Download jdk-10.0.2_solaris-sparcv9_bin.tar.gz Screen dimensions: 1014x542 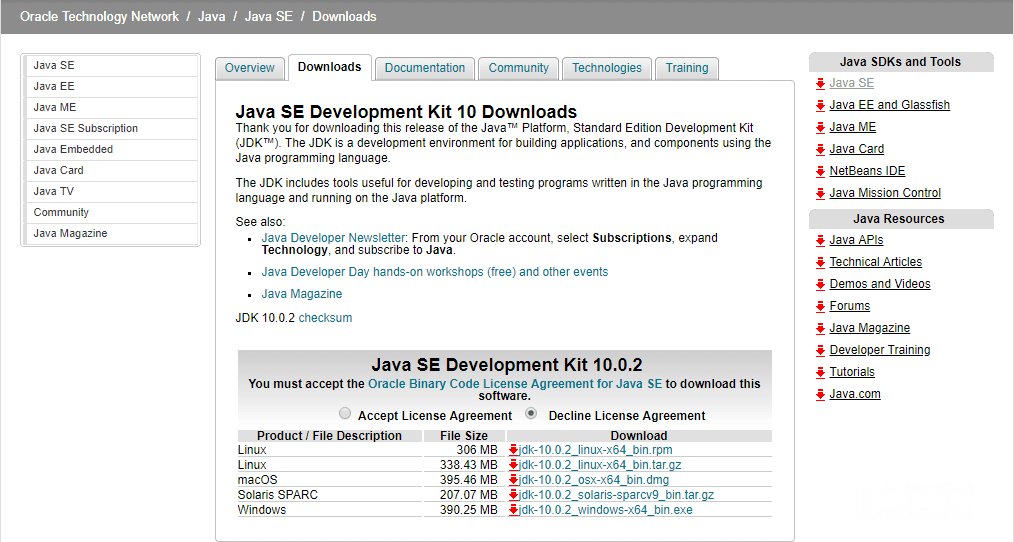coord(616,495)
